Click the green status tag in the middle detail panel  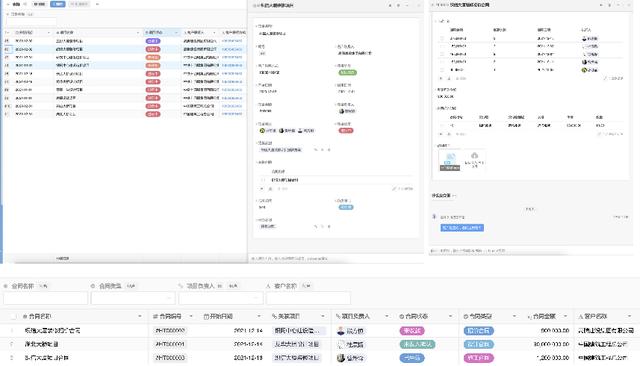tap(347, 73)
